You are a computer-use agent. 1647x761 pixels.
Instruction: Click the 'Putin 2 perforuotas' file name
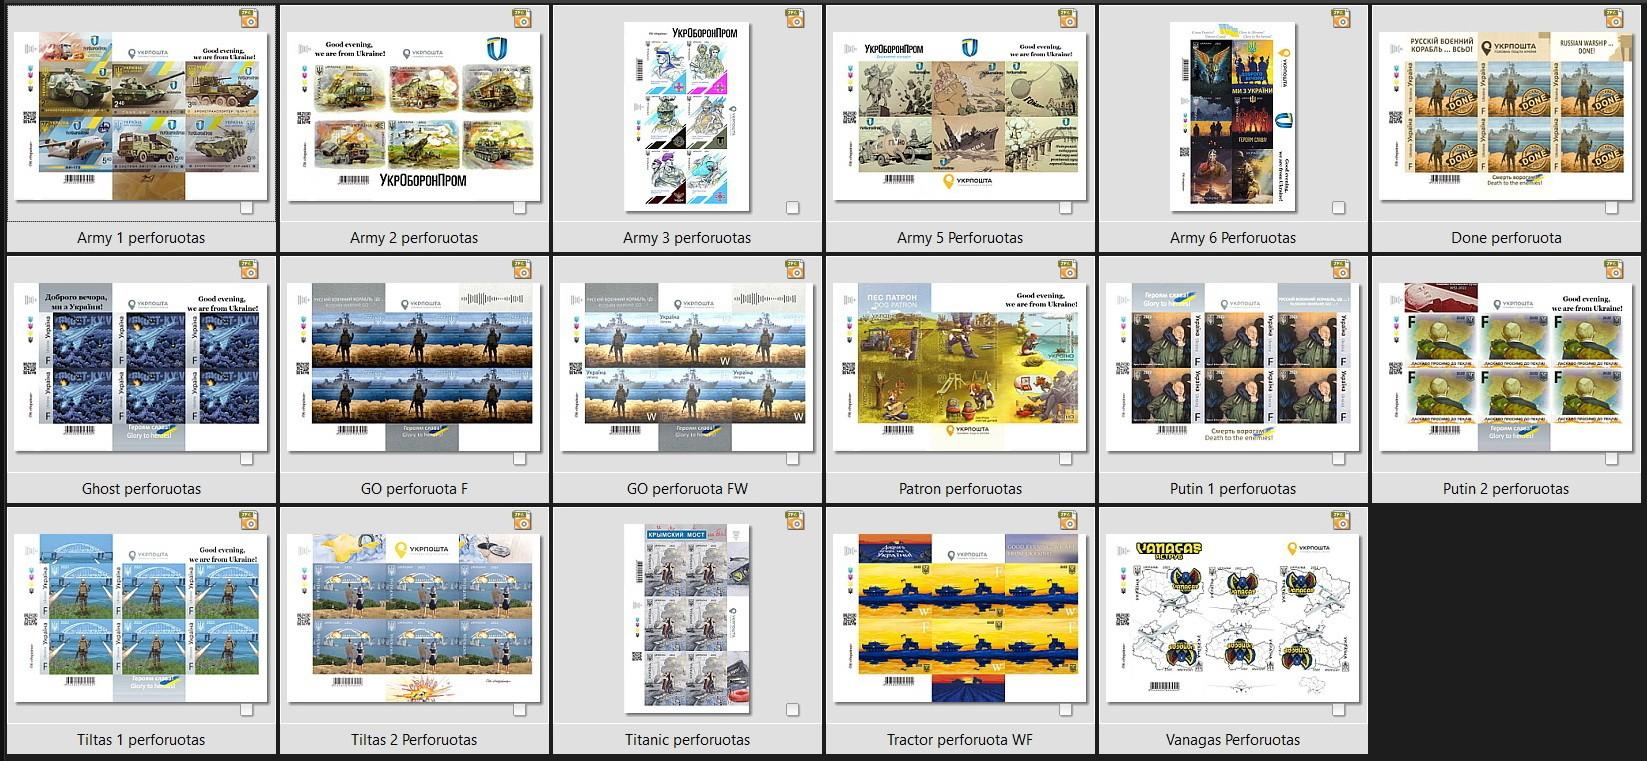click(x=1506, y=489)
